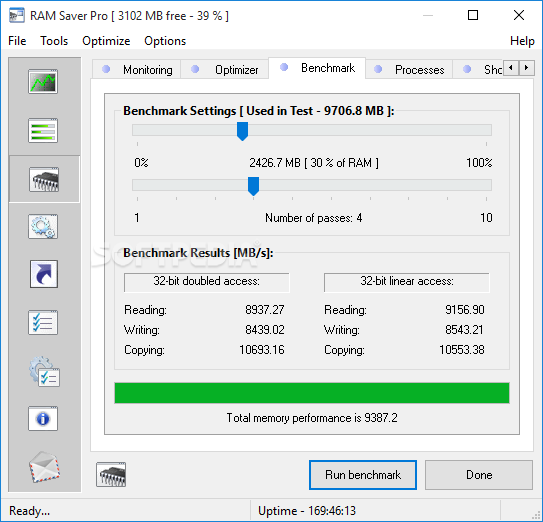Open the File menu
This screenshot has width=543, height=522.
[x=17, y=41]
